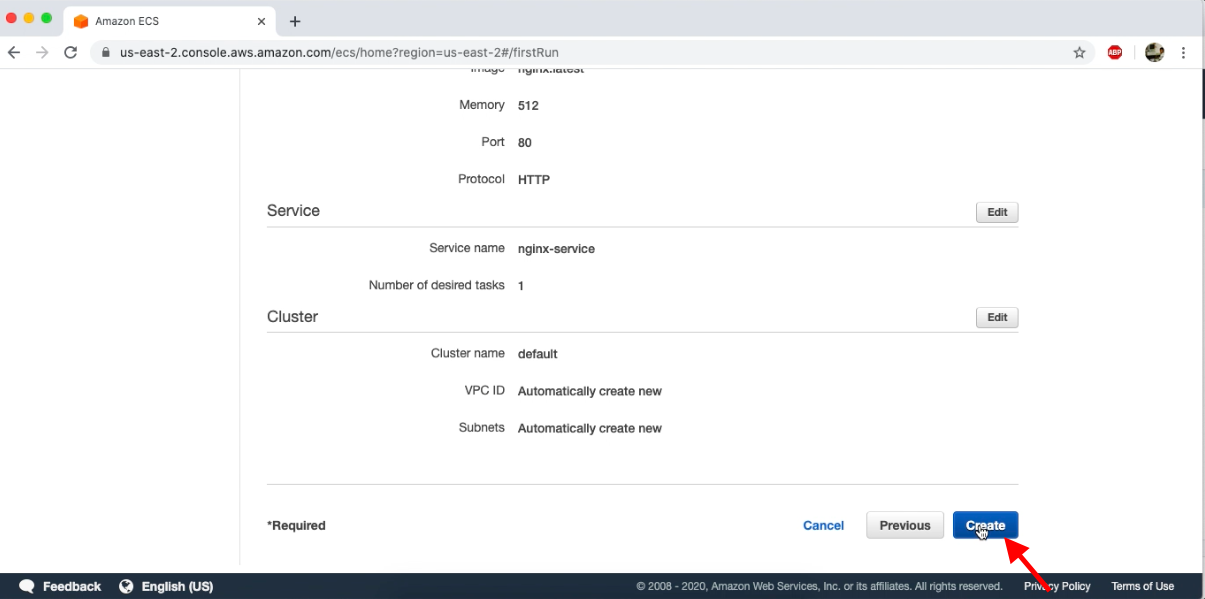This screenshot has width=1205, height=599.
Task: Click the address bar URL field
Action: pos(400,52)
